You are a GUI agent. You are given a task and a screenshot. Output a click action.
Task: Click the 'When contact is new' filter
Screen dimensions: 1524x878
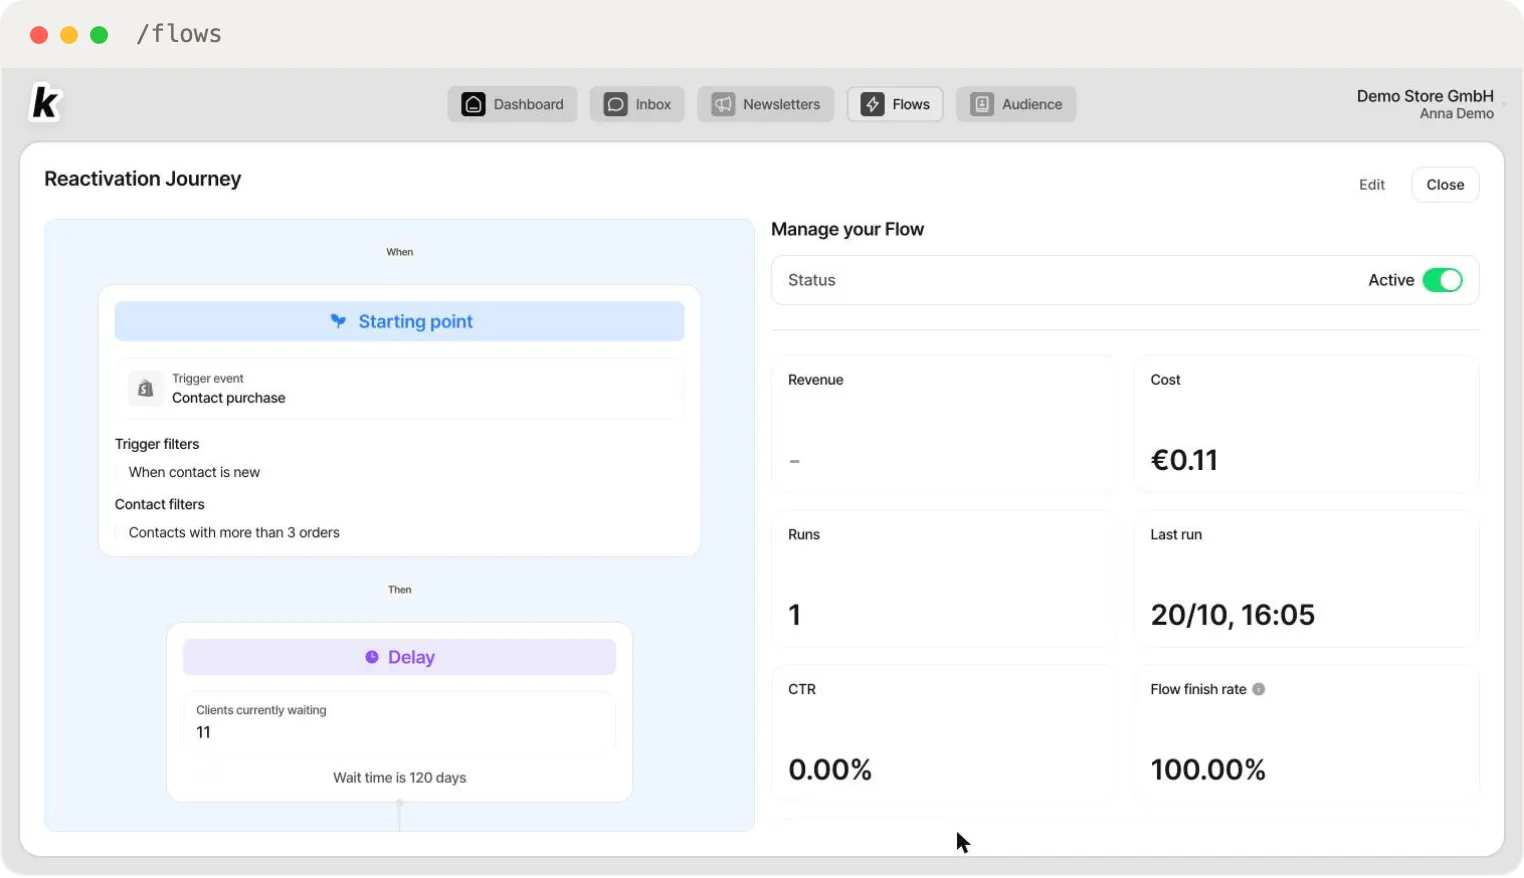194,472
